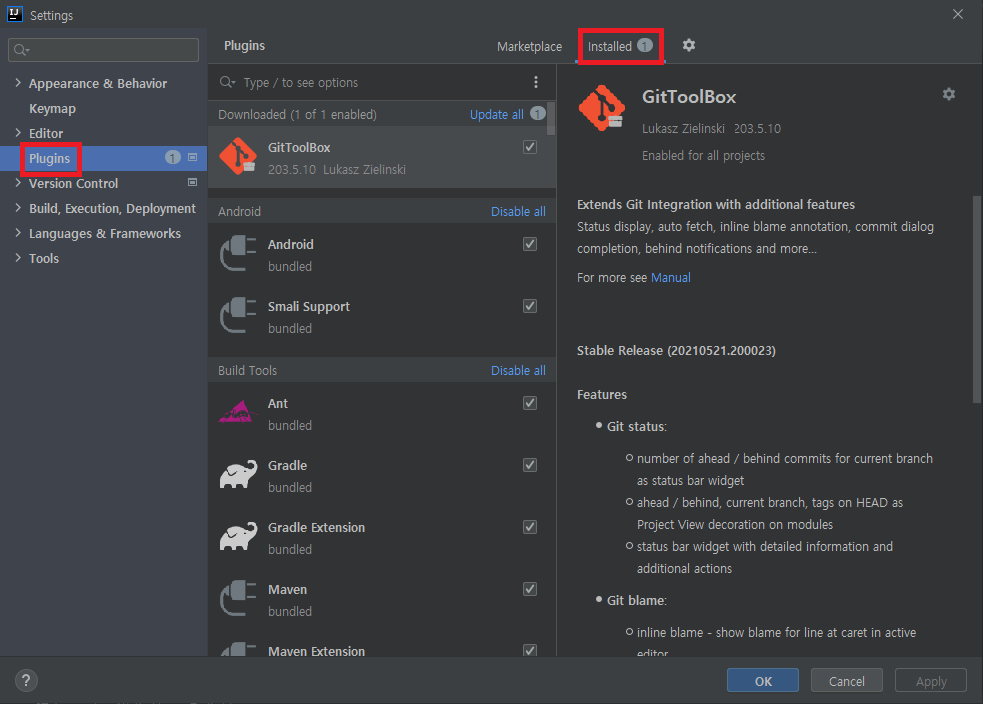
Task: Click the GitToolBox detail gear icon
Action: (x=949, y=94)
